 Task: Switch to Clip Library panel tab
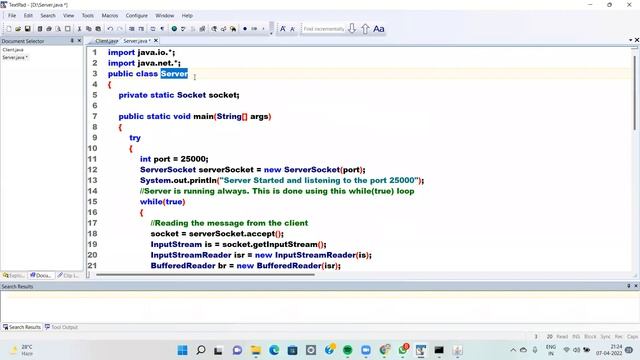pyautogui.click(x=68, y=276)
